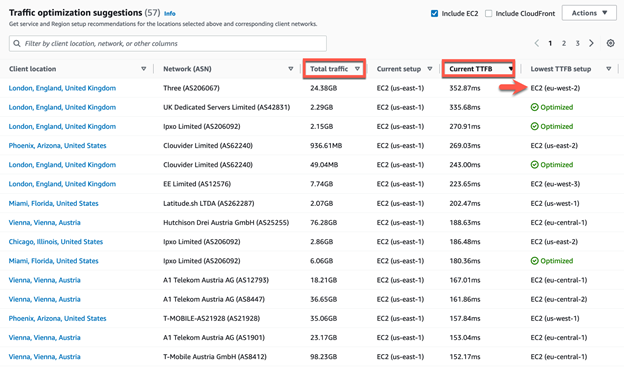Viewport: 624px width, 371px height.
Task: Open London link for Ipxo Limited 2.15GB row
Action: pyautogui.click(x=62, y=126)
